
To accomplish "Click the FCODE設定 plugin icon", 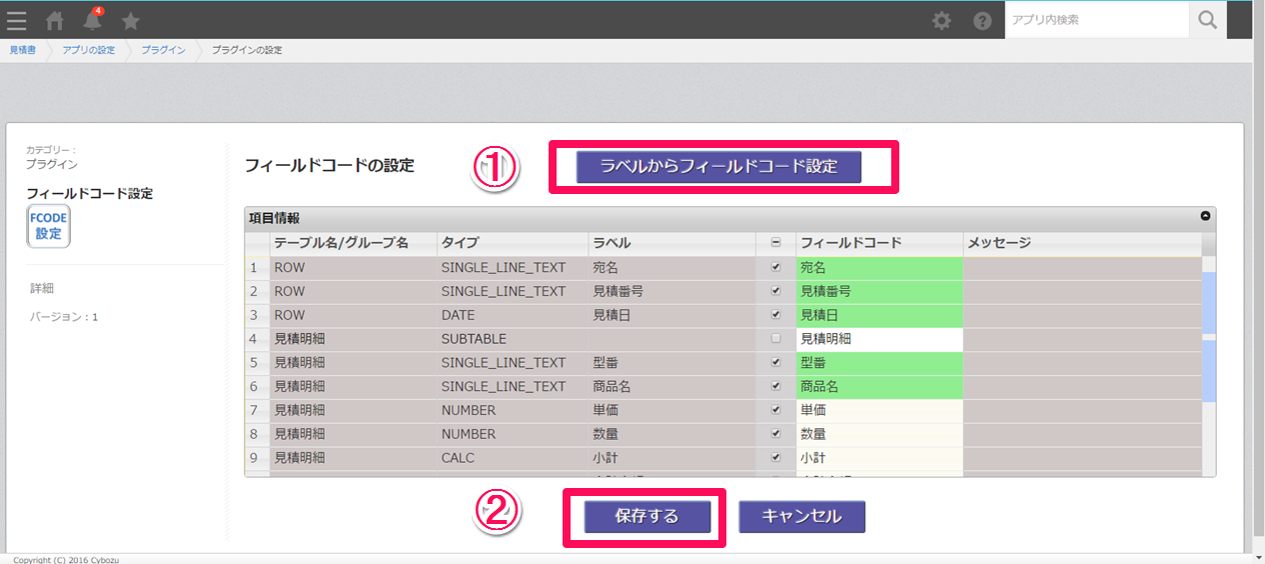I will (48, 226).
